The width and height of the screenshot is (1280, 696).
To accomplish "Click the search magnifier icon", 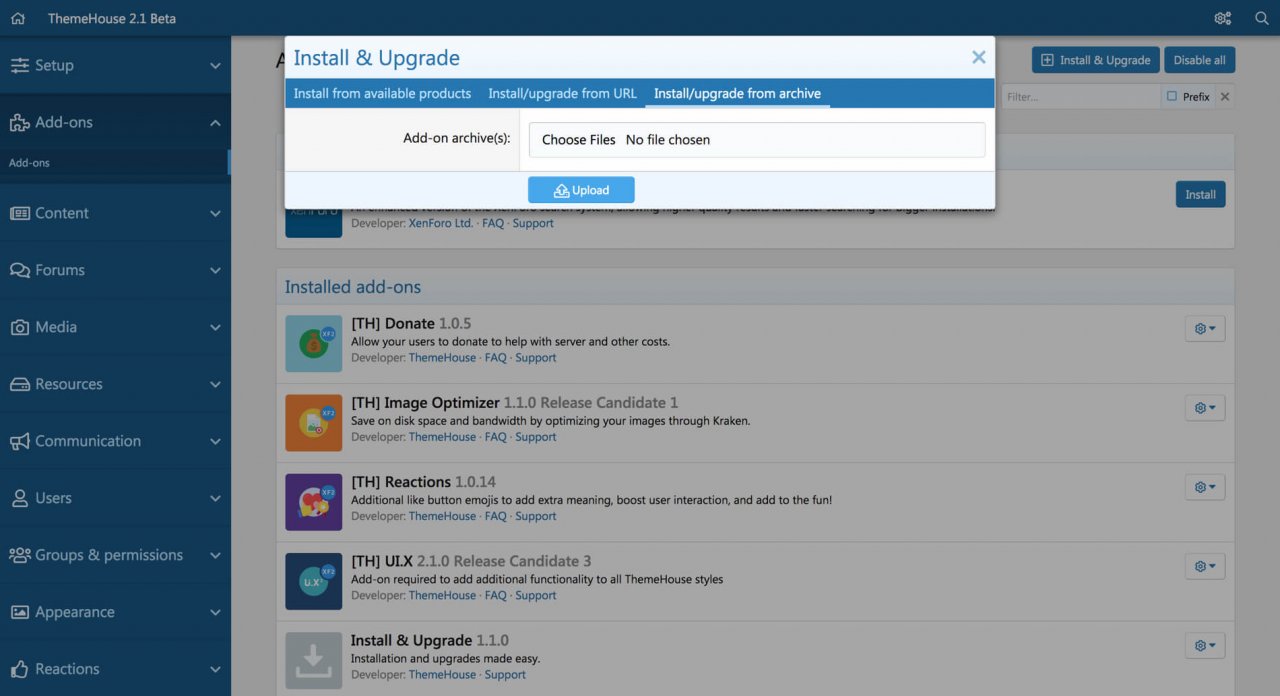I will pyautogui.click(x=1261, y=18).
